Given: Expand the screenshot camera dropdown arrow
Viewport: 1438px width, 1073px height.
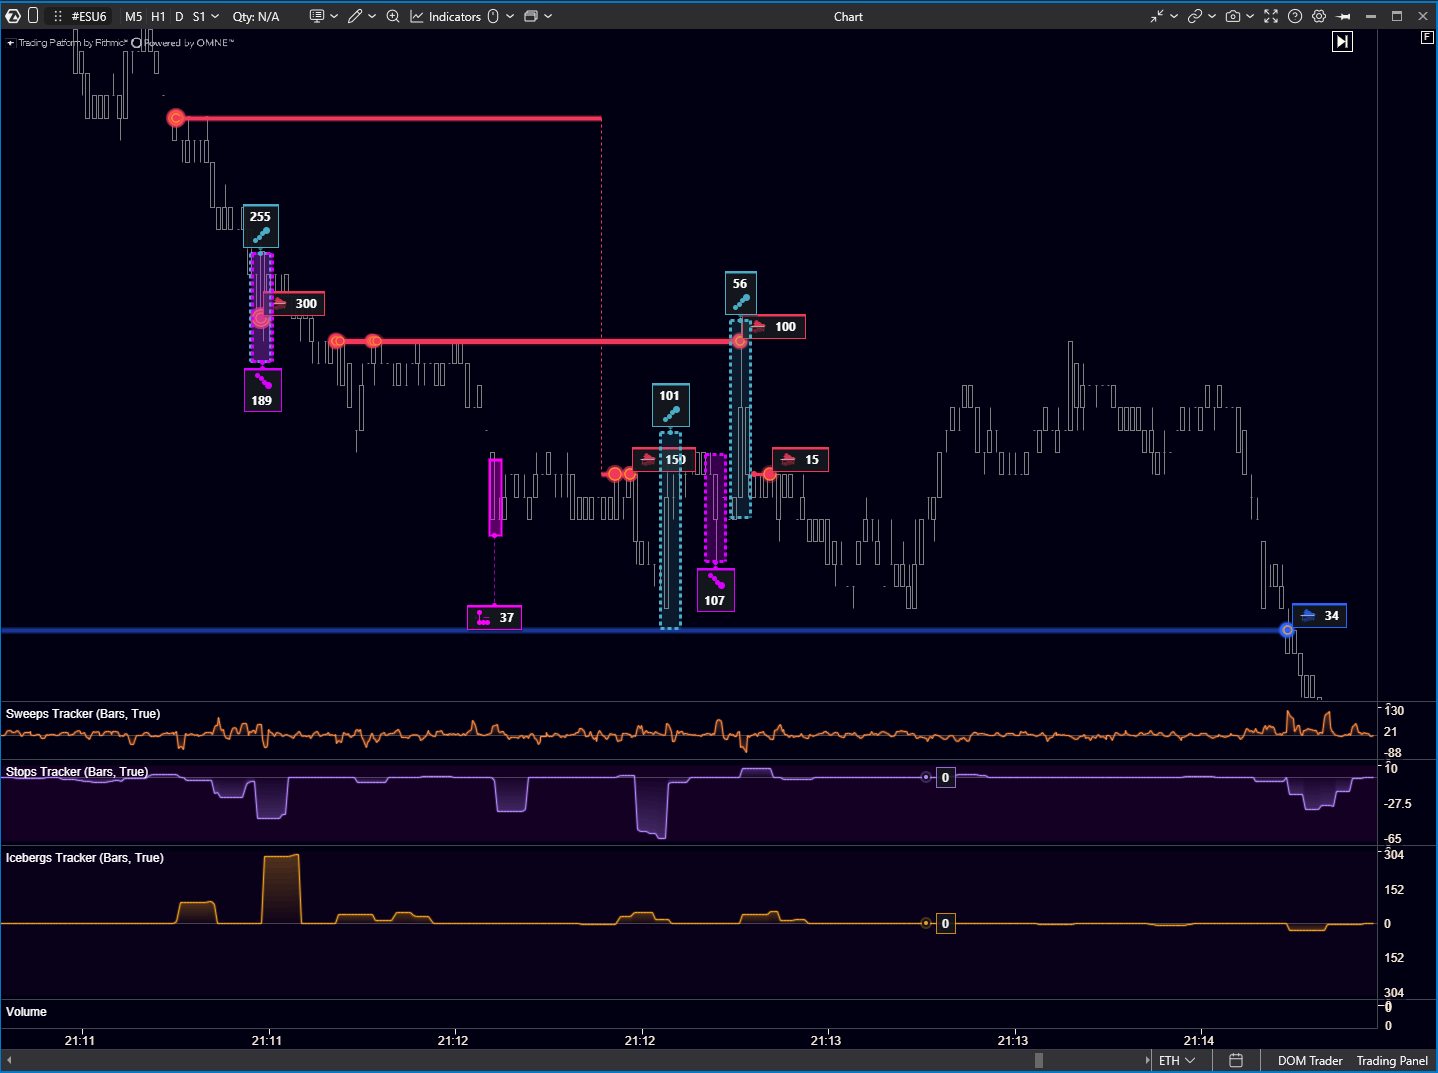Looking at the screenshot, I should (1250, 17).
